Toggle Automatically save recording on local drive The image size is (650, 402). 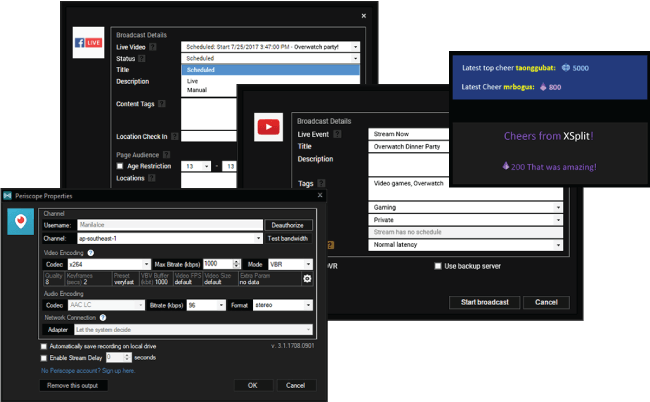pyautogui.click(x=44, y=346)
